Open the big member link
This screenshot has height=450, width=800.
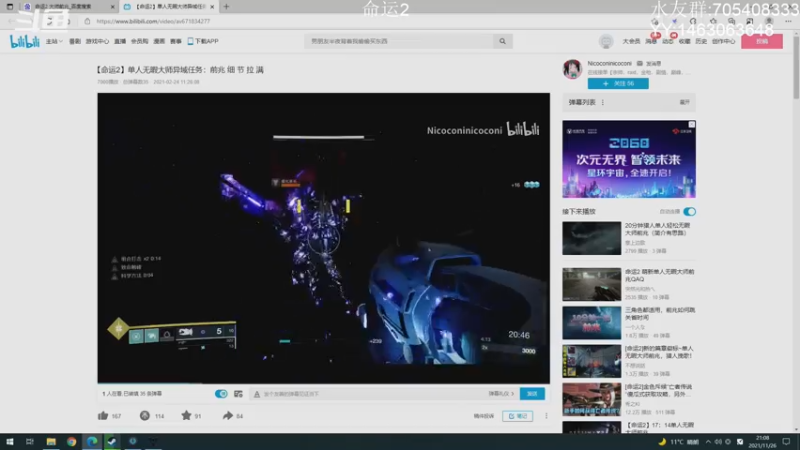tap(631, 41)
